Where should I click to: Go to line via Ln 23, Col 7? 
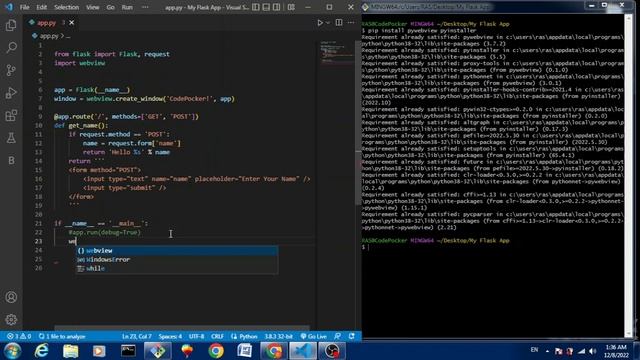click(x=137, y=336)
